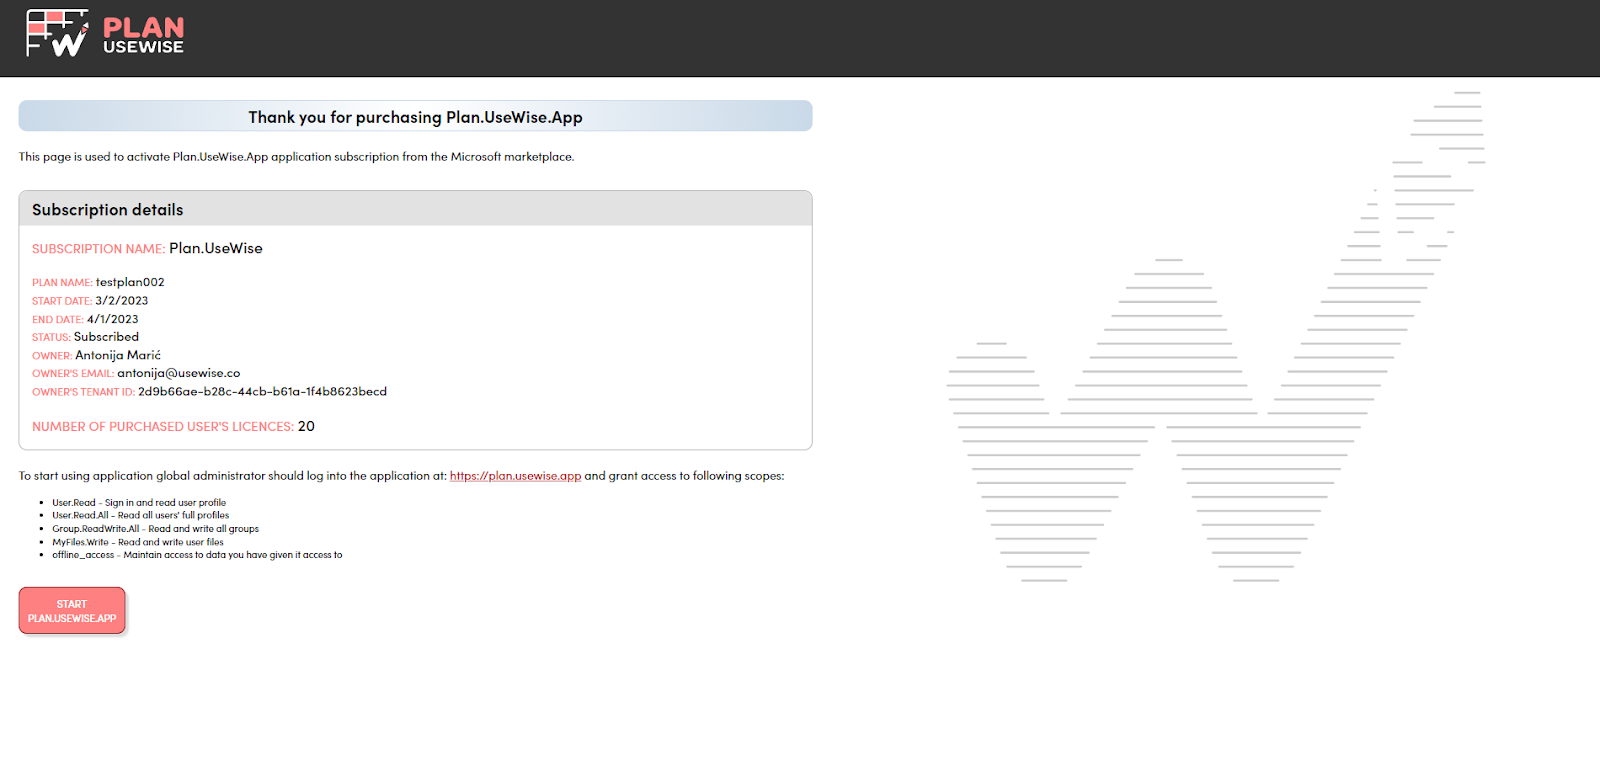Select the 'Subscription details' panel header
This screenshot has width=1600, height=766.
click(415, 209)
